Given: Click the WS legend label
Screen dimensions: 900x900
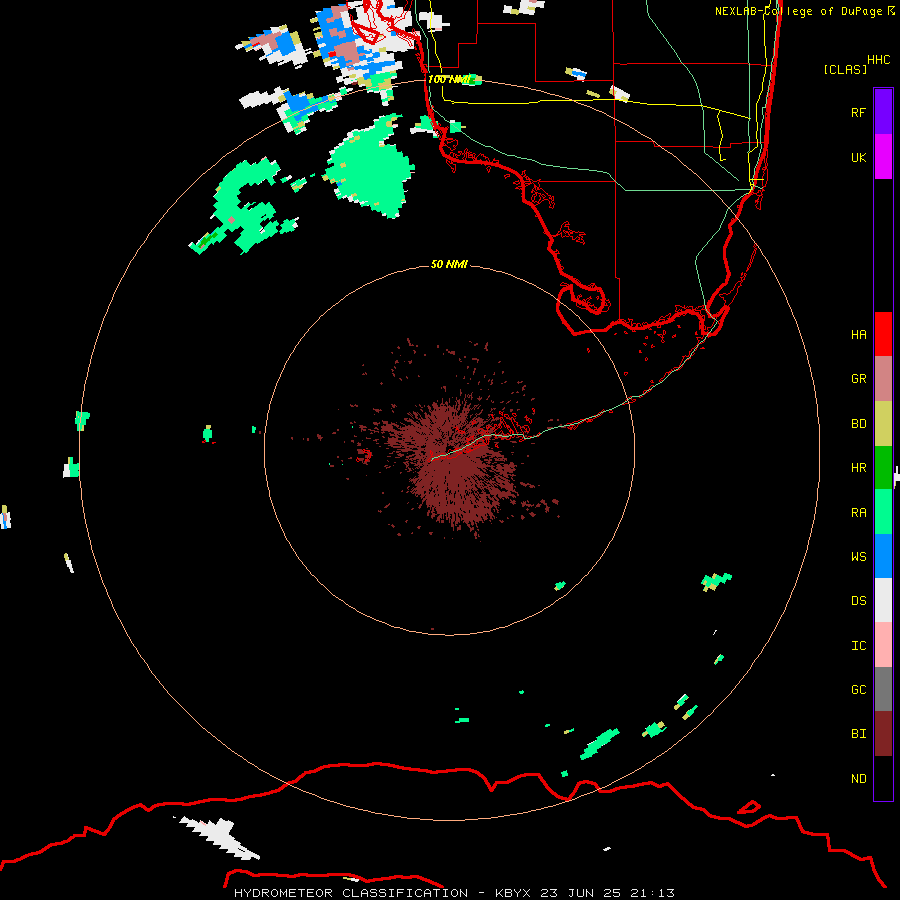Looking at the screenshot, I should click(858, 556).
